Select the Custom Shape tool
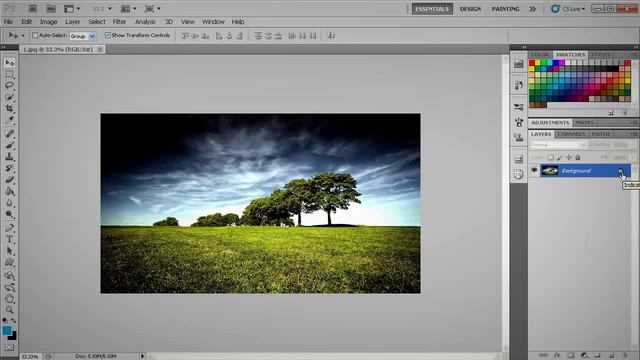Screen dimensions: 640x360 (x=9, y=262)
